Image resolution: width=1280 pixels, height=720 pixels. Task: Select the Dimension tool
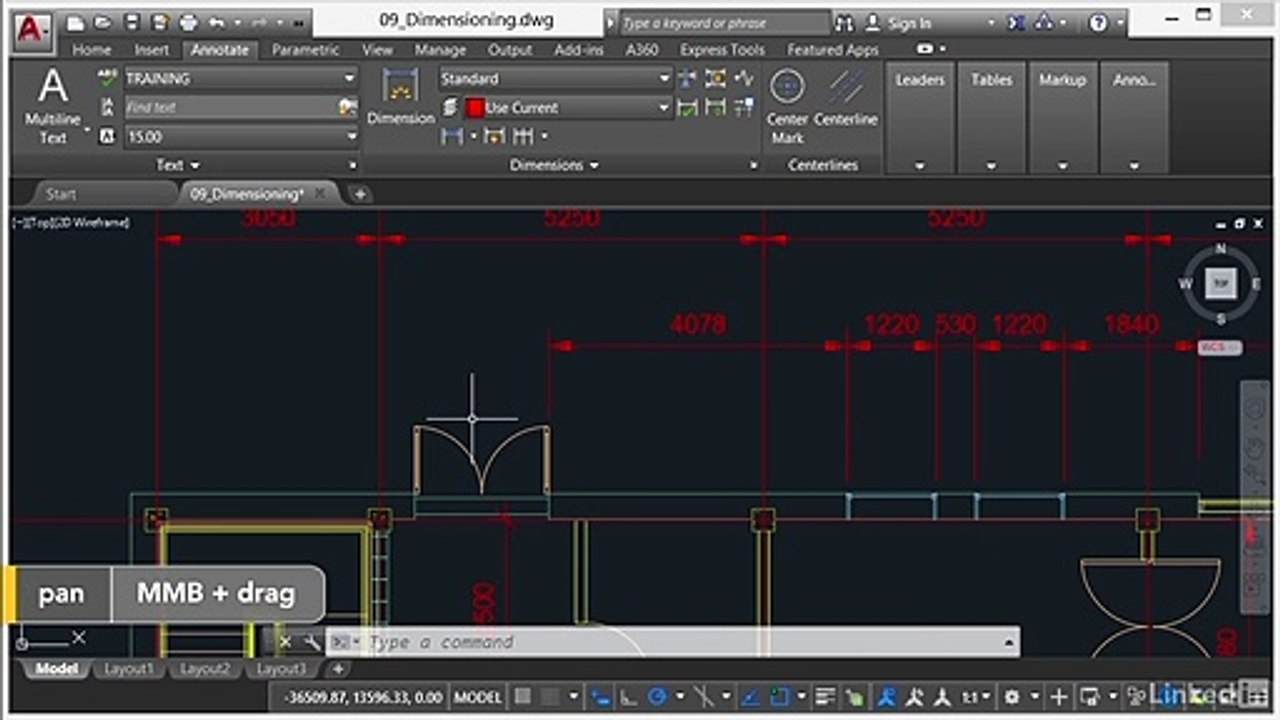coord(401,97)
